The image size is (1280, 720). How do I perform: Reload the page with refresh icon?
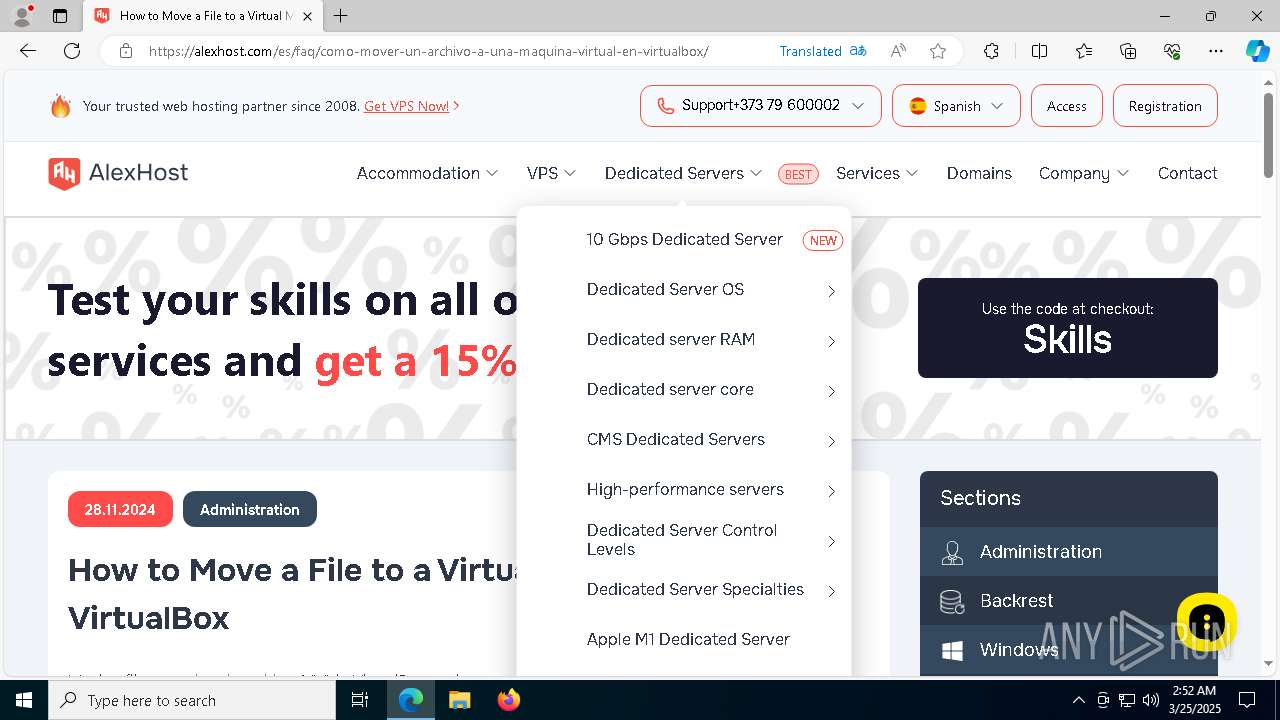(72, 51)
